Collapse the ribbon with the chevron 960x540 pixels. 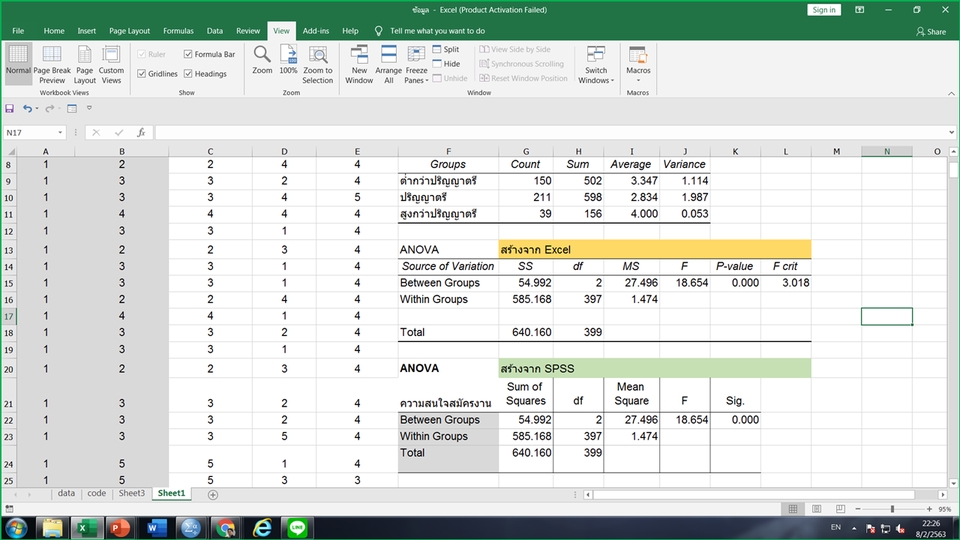click(x=951, y=93)
